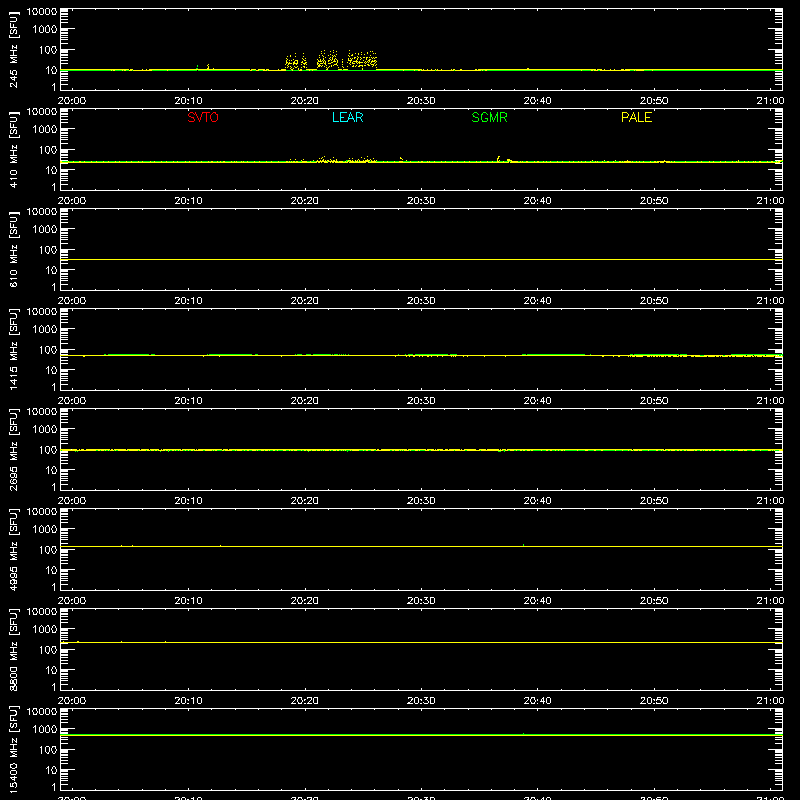
Task: Click the red SVTO station label
Action: 203,117
